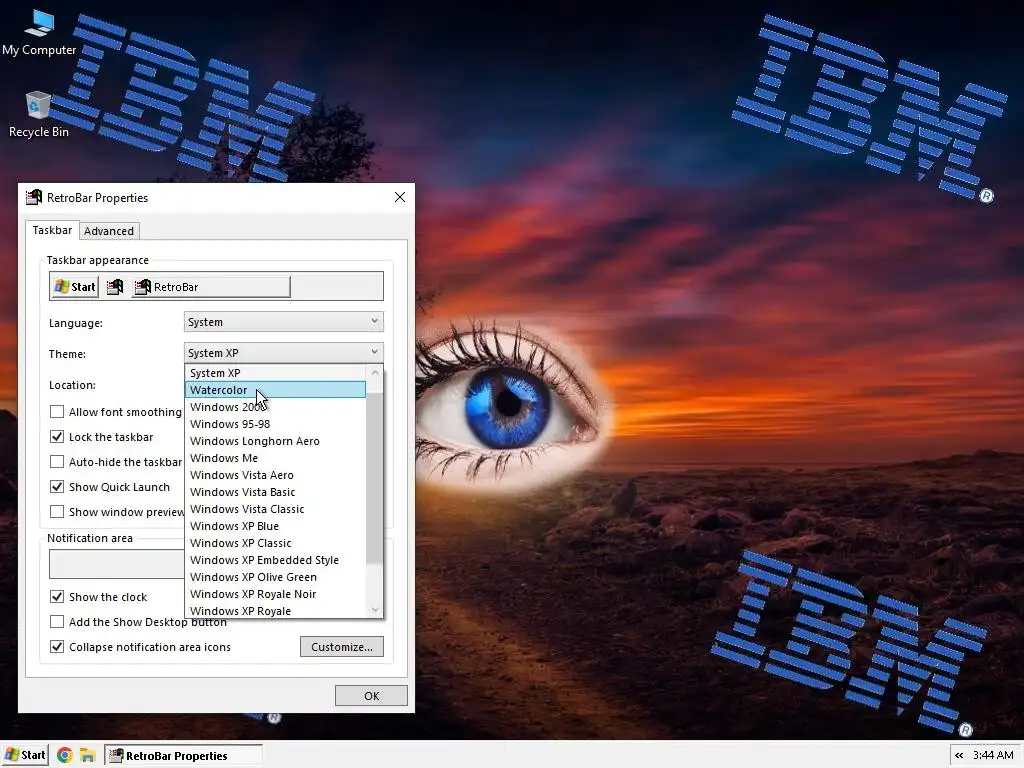Select the Taskbar tab

coord(52,230)
